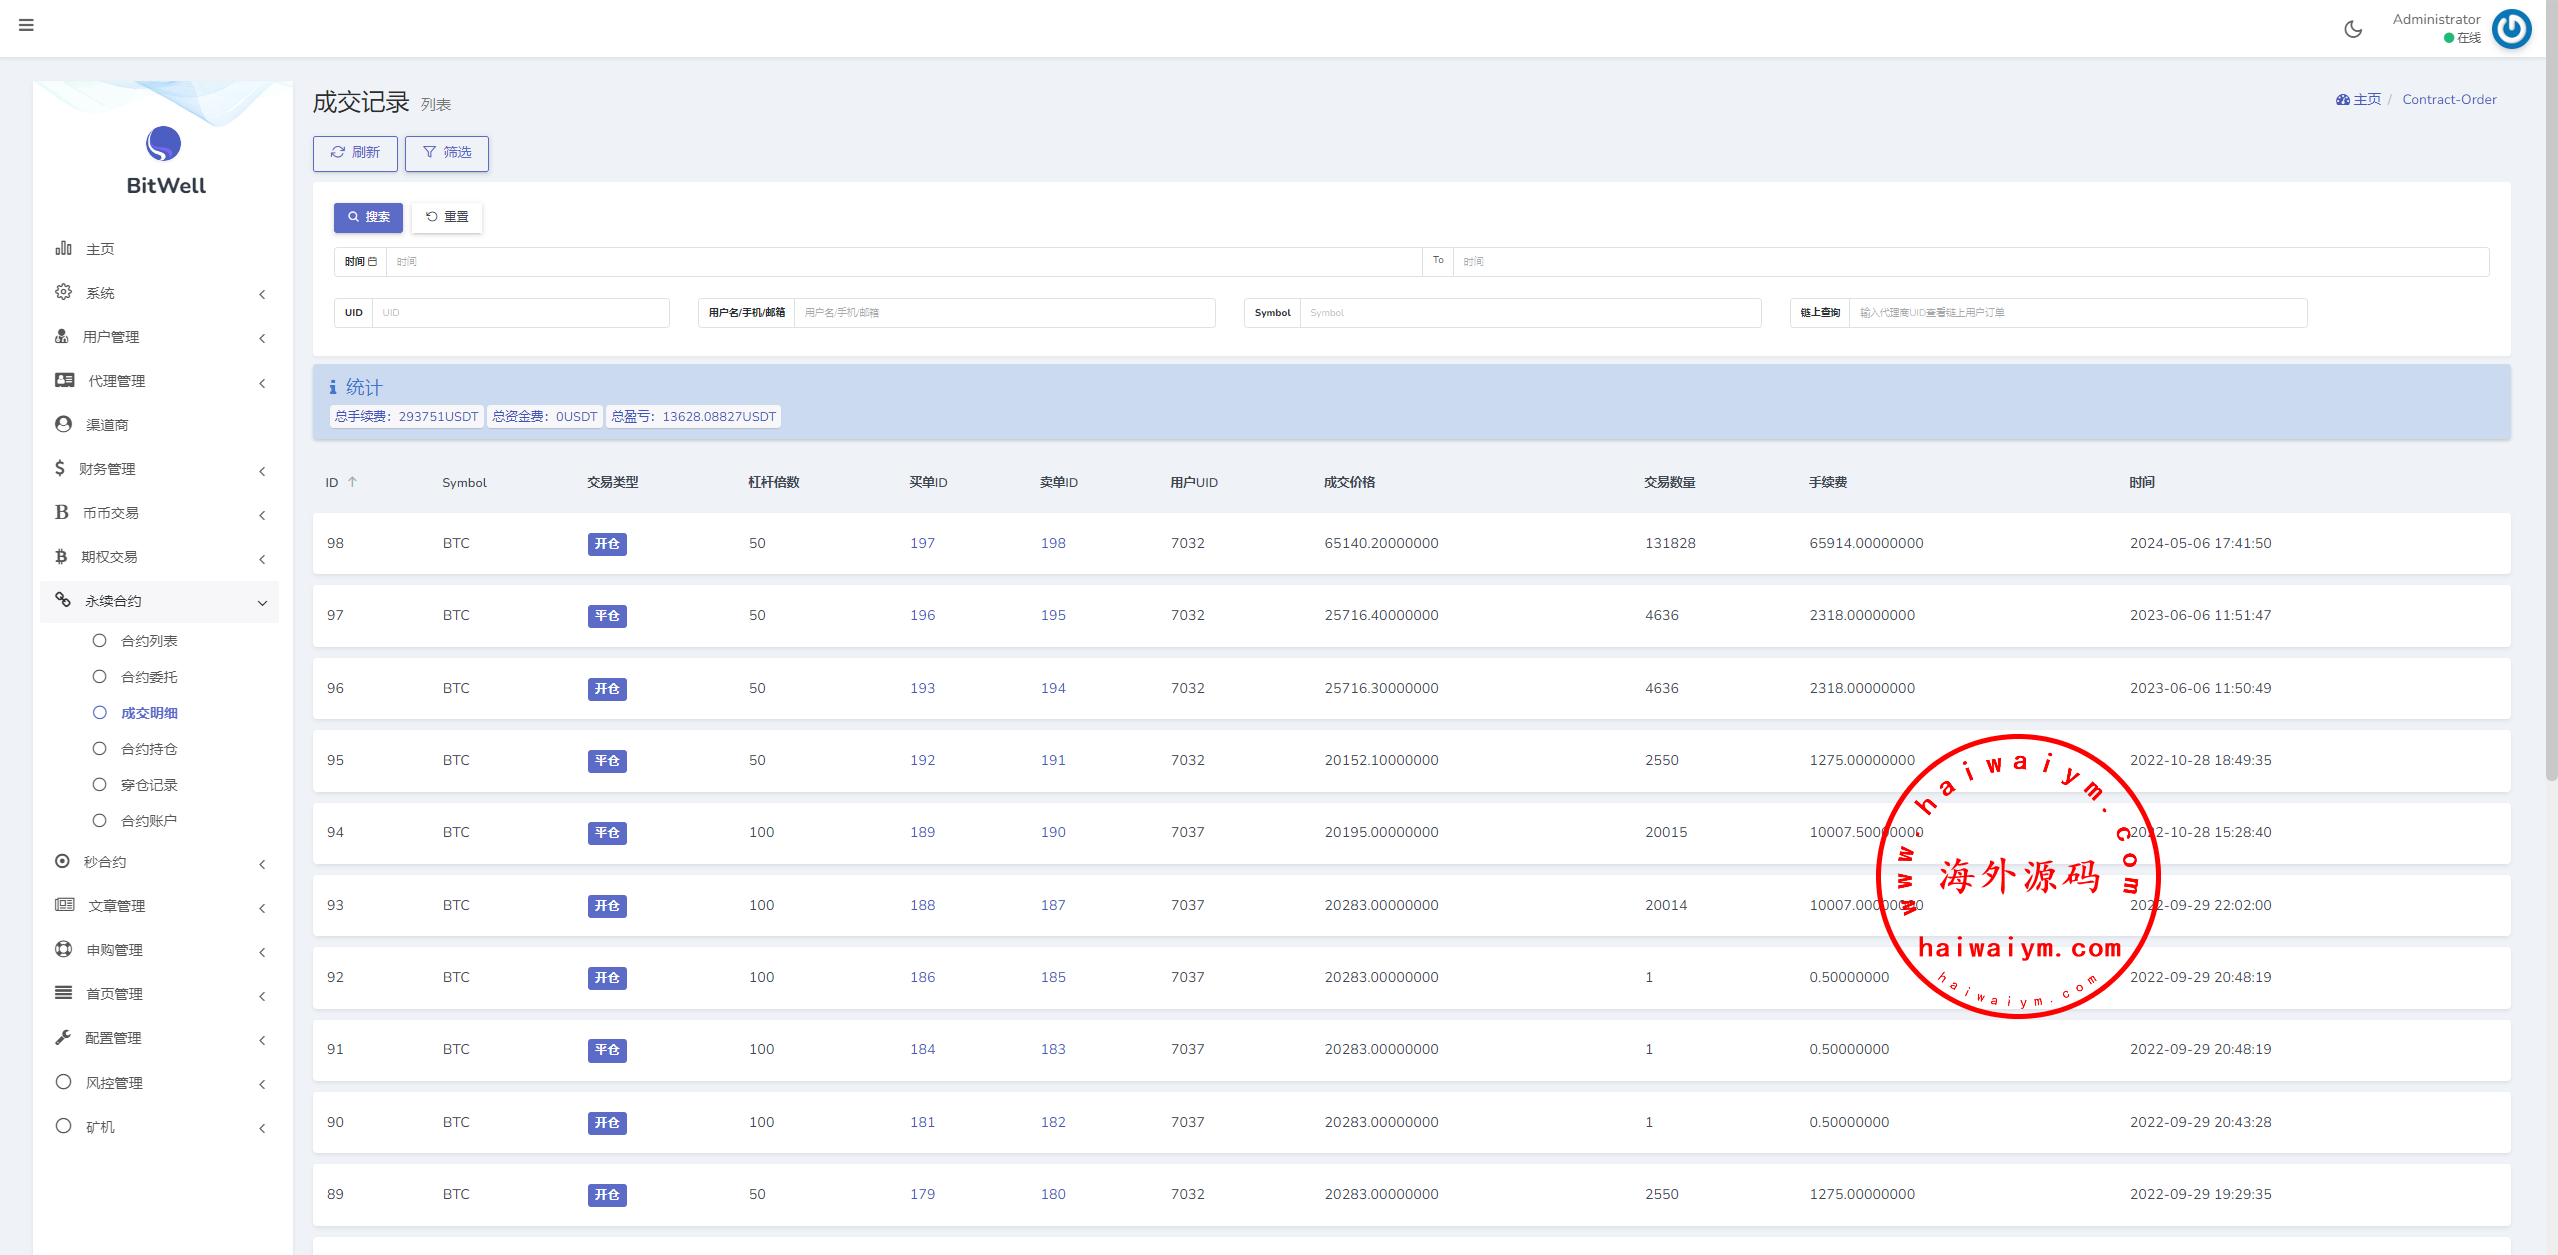The height and width of the screenshot is (1255, 2558).
Task: Open 主页 bar chart sidebar icon
Action: pos(63,248)
